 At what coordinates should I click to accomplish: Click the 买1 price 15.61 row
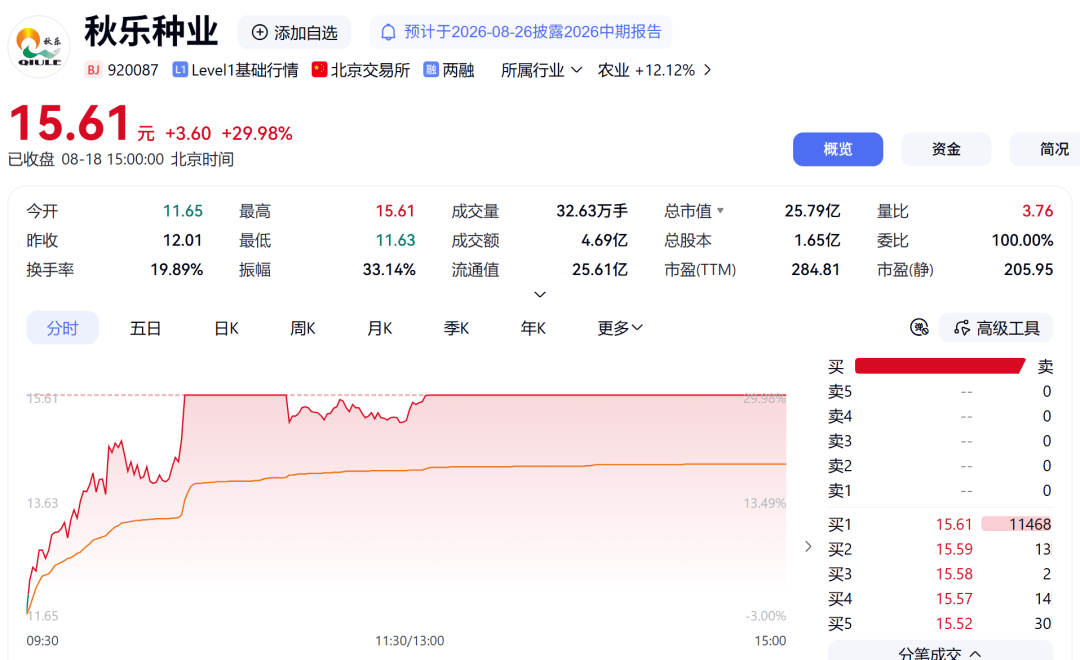940,524
